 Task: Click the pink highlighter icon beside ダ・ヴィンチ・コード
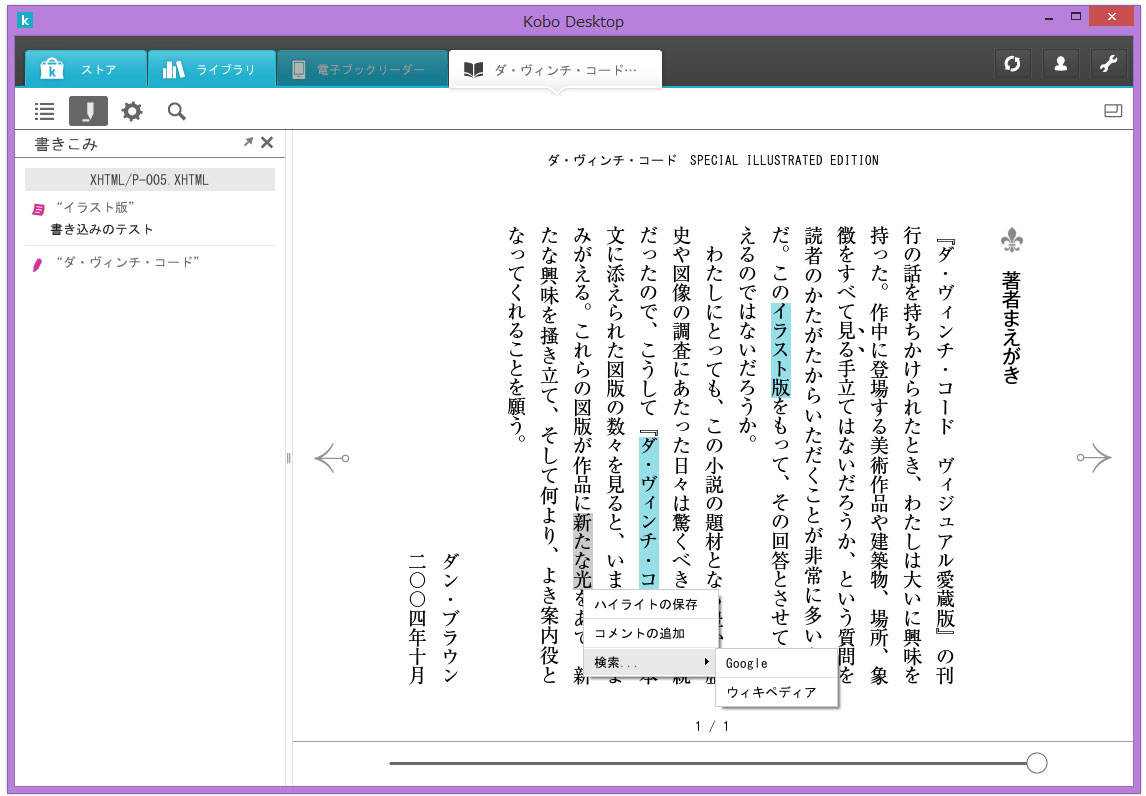coord(37,265)
